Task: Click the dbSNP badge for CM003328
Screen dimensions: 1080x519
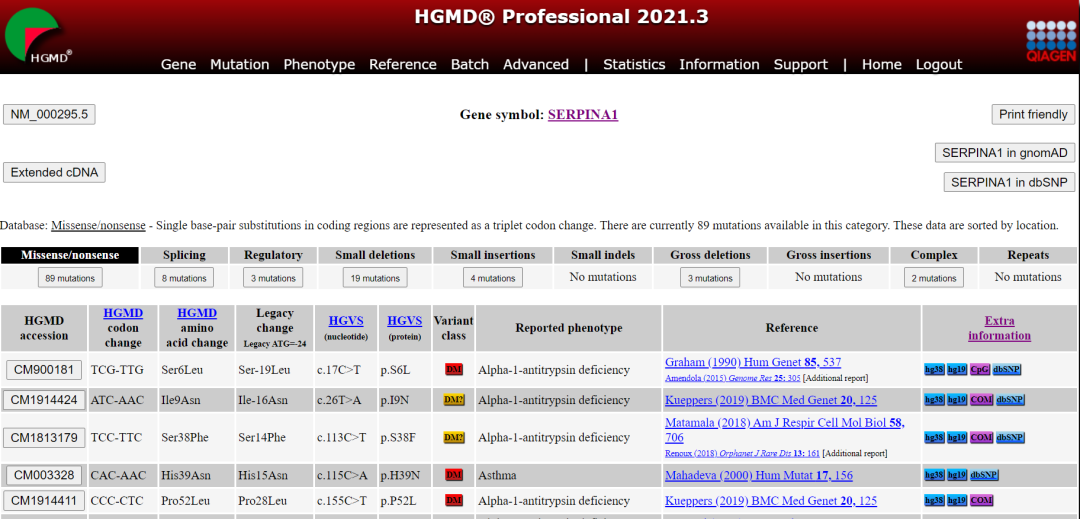Action: [984, 474]
